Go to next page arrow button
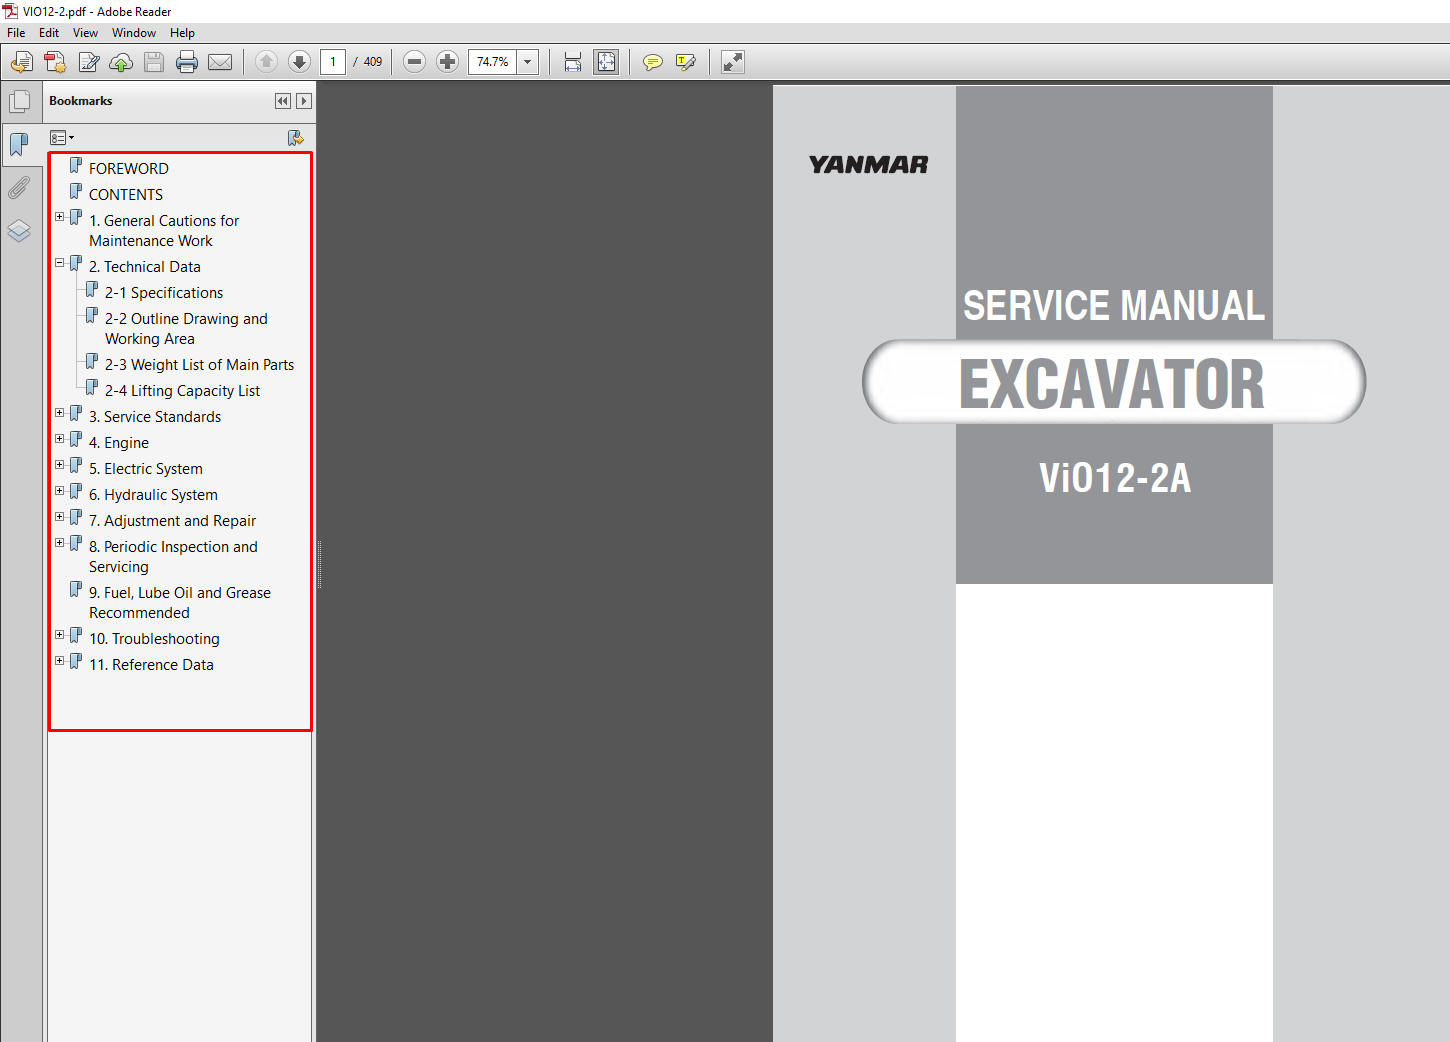The height and width of the screenshot is (1042, 1450). click(299, 62)
